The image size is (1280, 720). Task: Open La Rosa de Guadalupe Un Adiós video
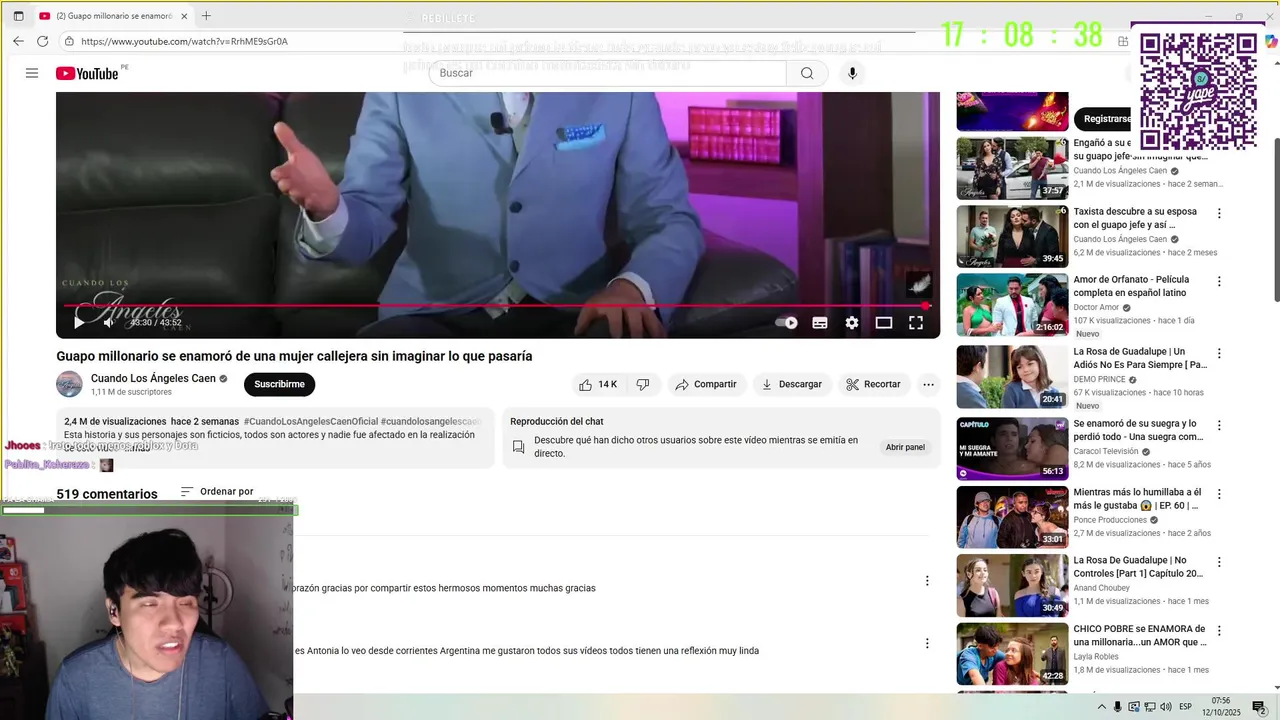pyautogui.click(x=1140, y=358)
